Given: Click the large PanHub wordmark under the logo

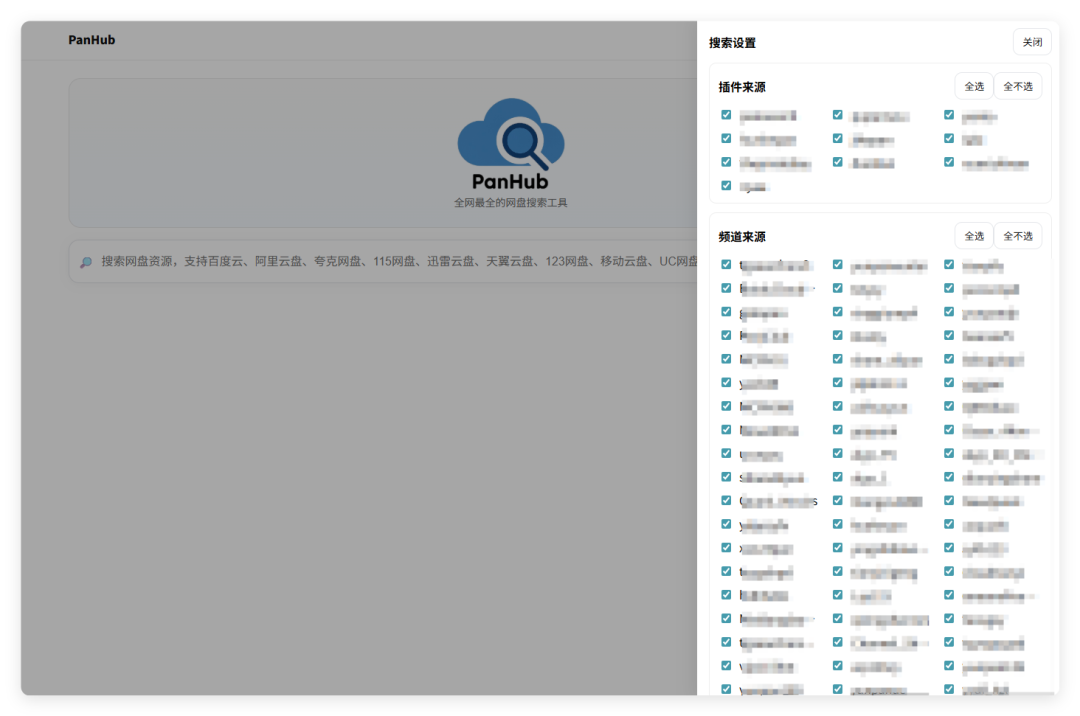Looking at the screenshot, I should (510, 182).
